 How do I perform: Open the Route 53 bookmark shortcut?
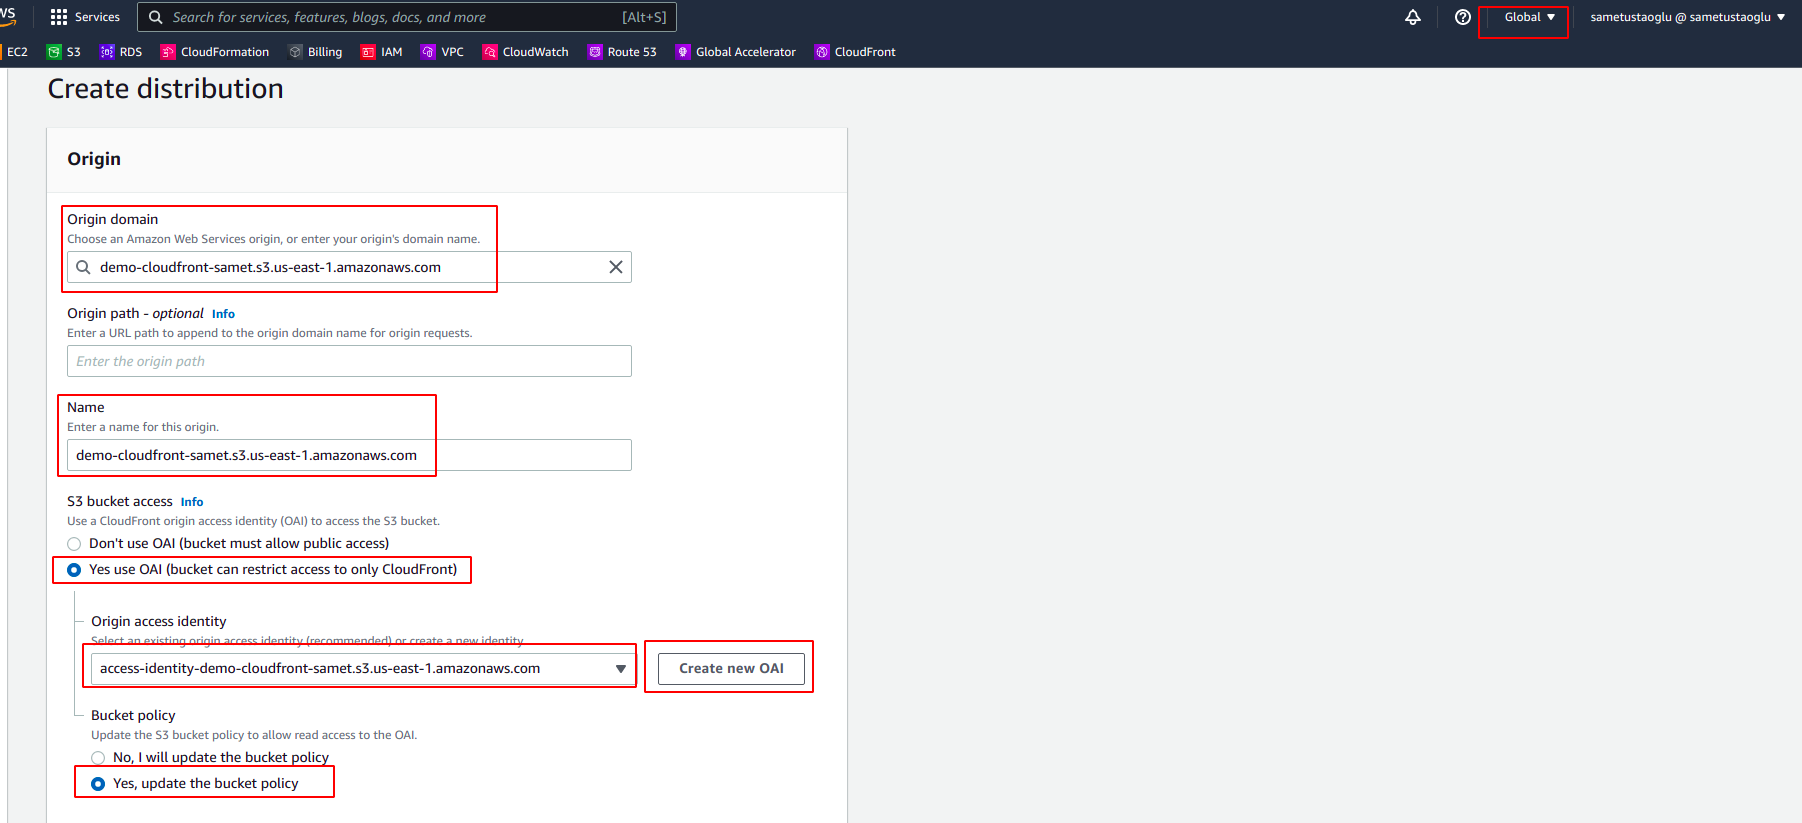pyautogui.click(x=623, y=52)
